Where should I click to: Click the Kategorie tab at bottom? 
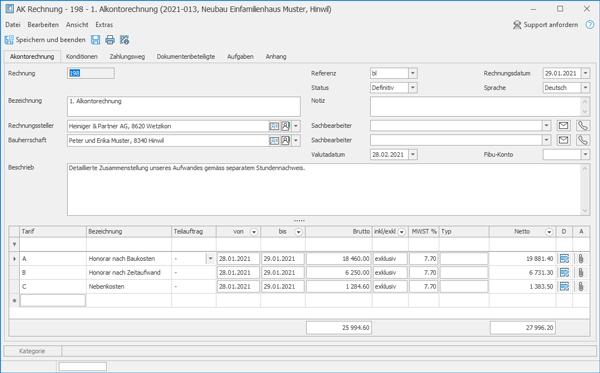pyautogui.click(x=32, y=351)
